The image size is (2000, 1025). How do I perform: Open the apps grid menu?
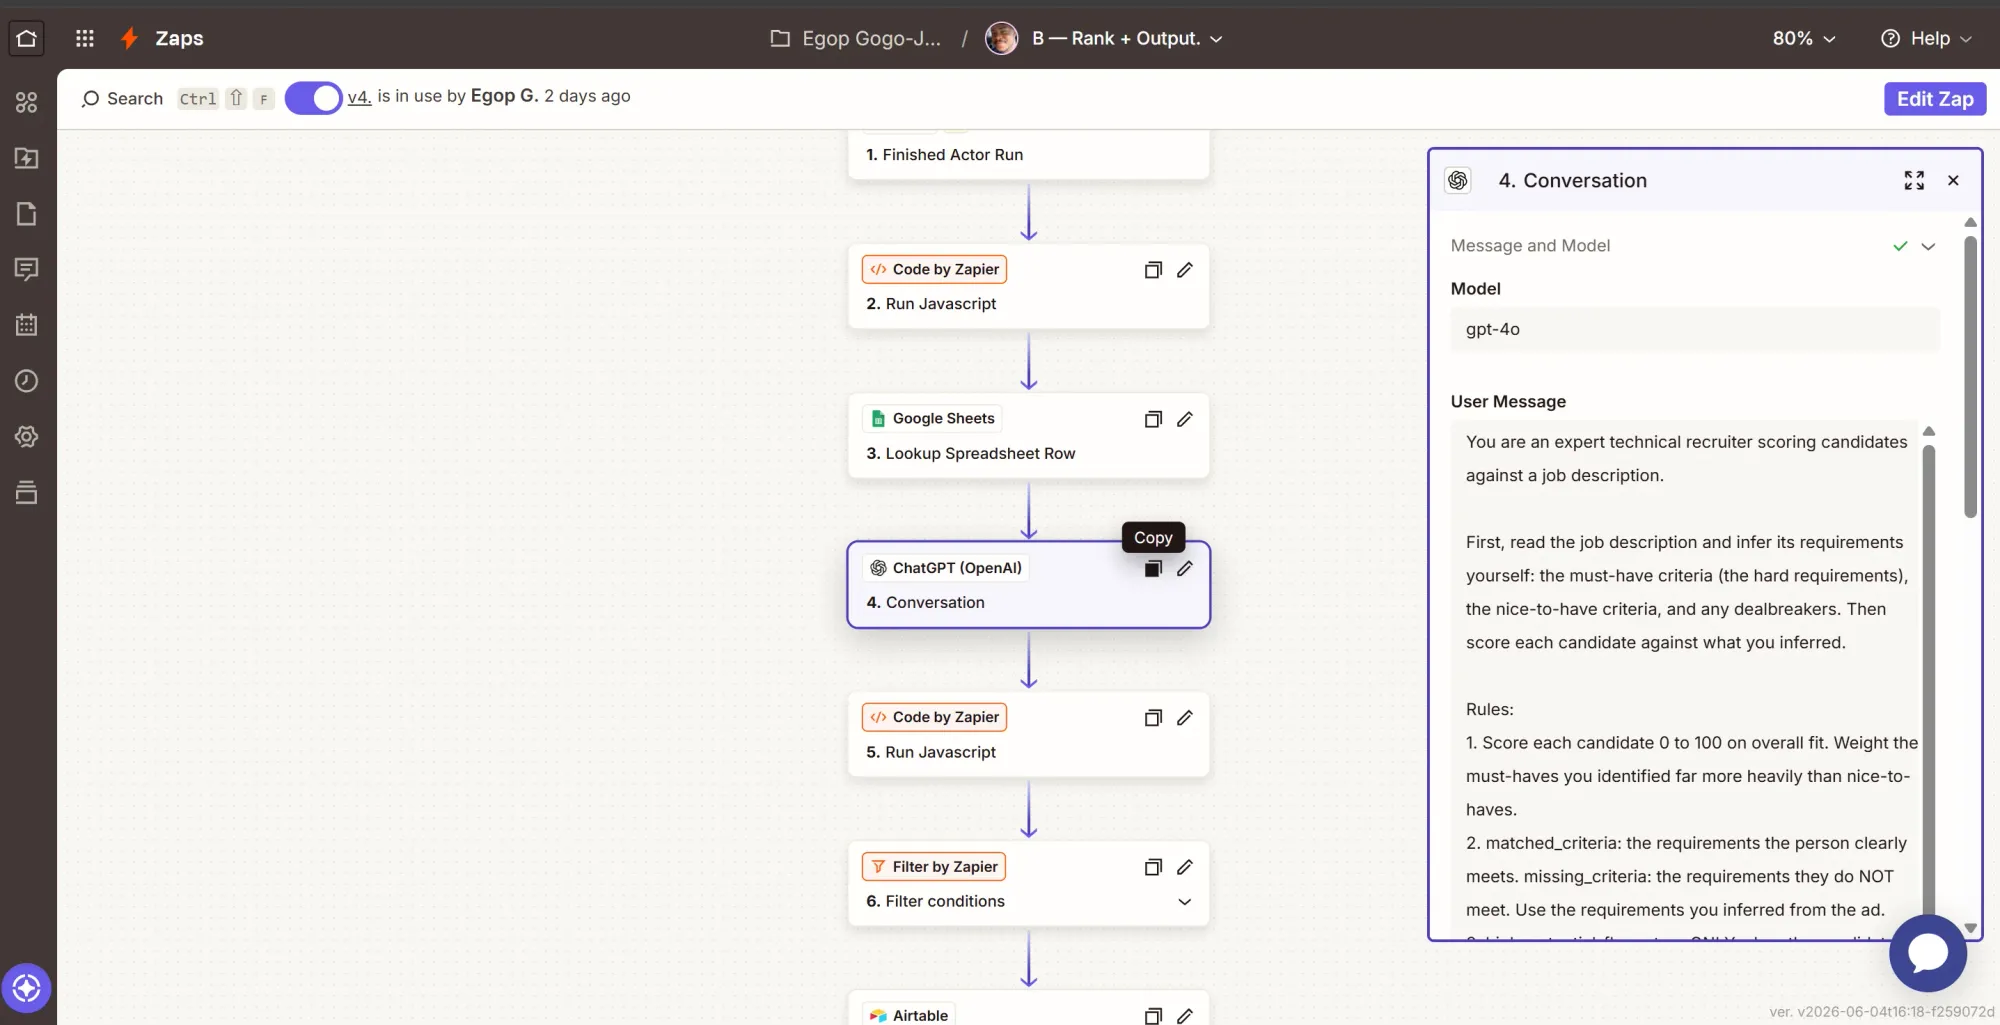pyautogui.click(x=85, y=38)
